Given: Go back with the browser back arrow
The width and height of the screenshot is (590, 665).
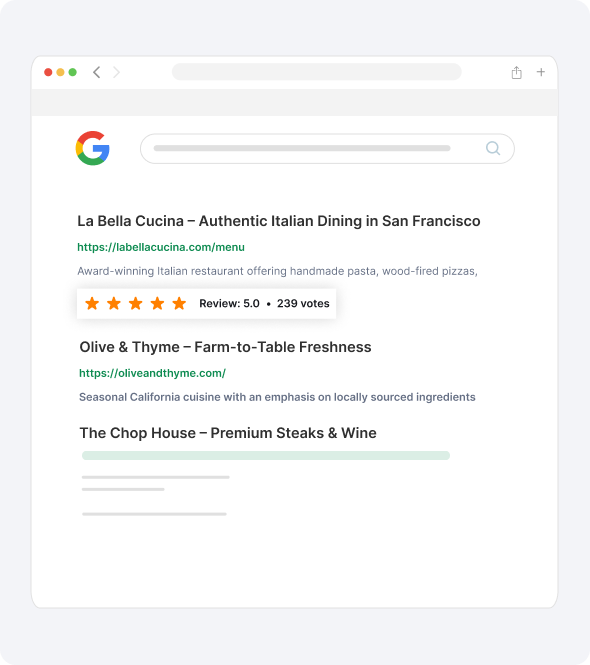Looking at the screenshot, I should coord(97,72).
